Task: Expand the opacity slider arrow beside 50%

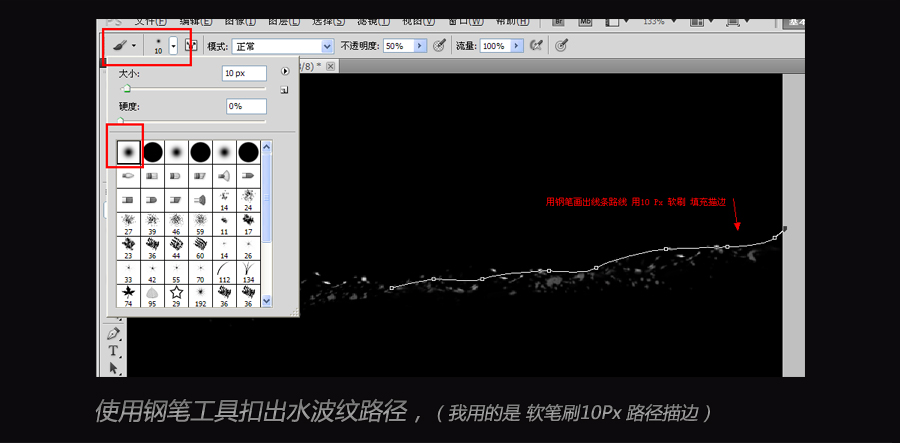Action: (x=420, y=46)
